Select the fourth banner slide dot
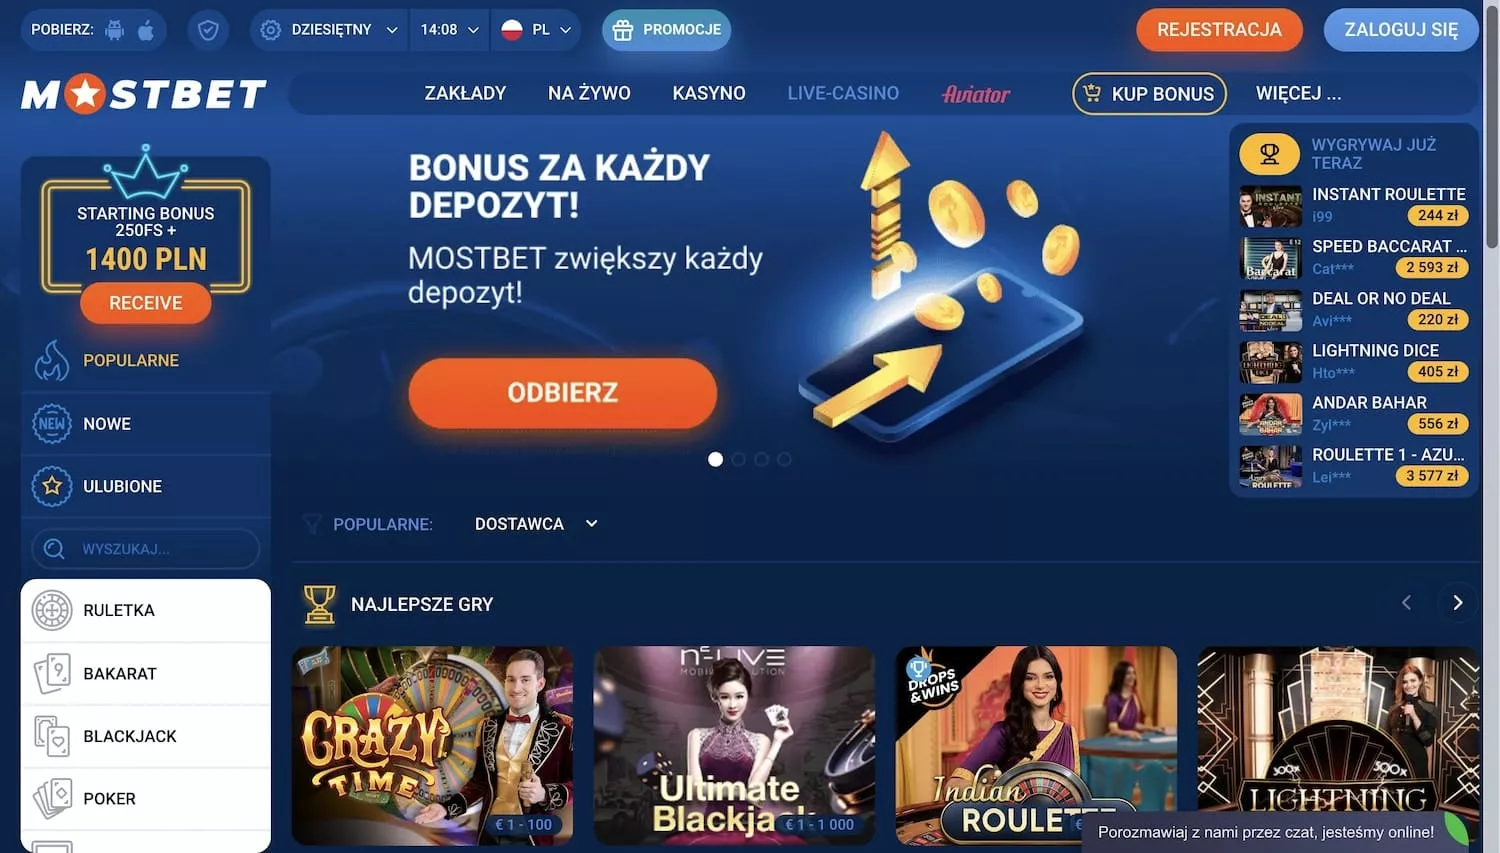The height and width of the screenshot is (853, 1500). coord(785,459)
